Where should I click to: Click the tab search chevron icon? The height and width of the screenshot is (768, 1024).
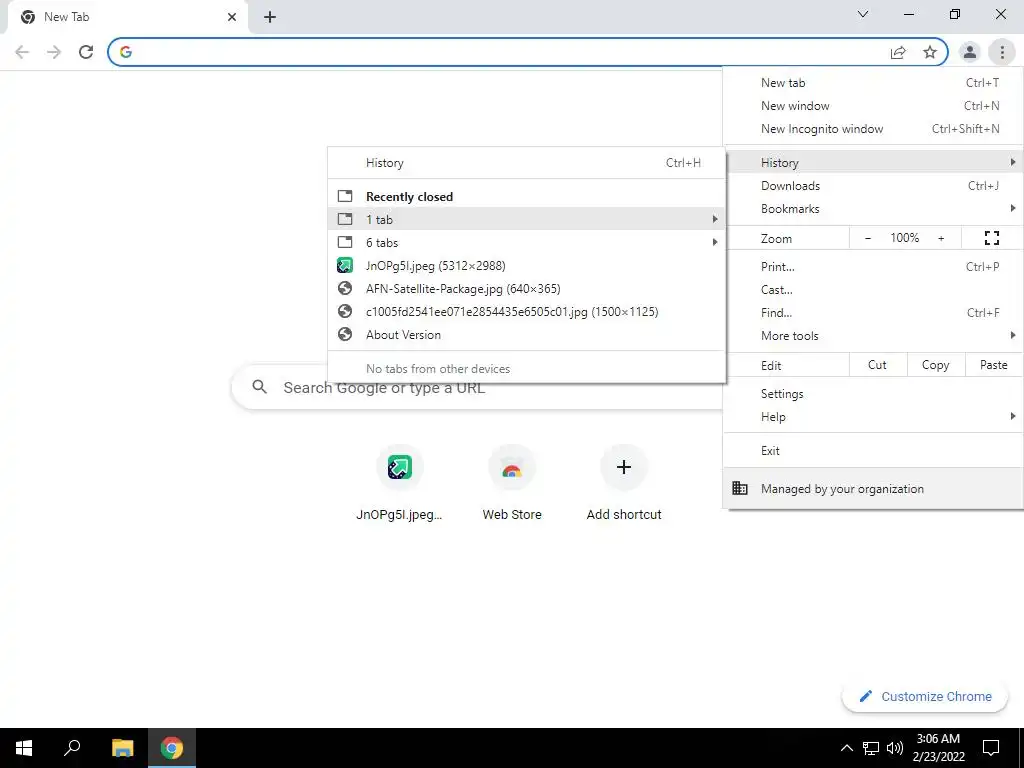click(863, 14)
